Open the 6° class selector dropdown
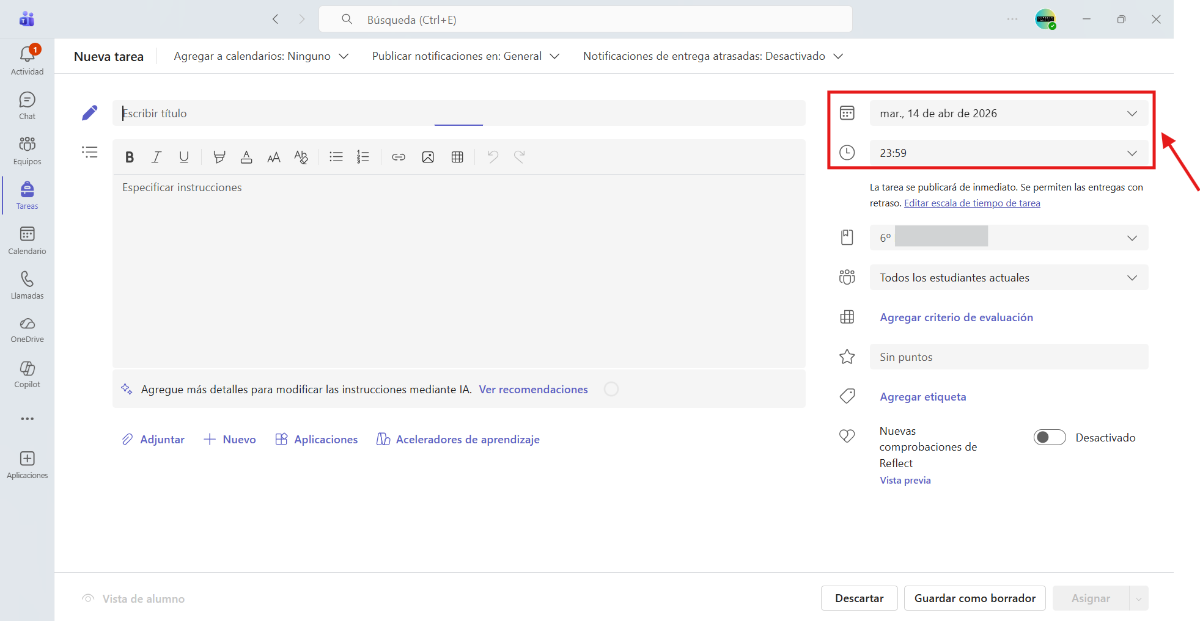The image size is (1200, 621). pyautogui.click(x=1009, y=238)
